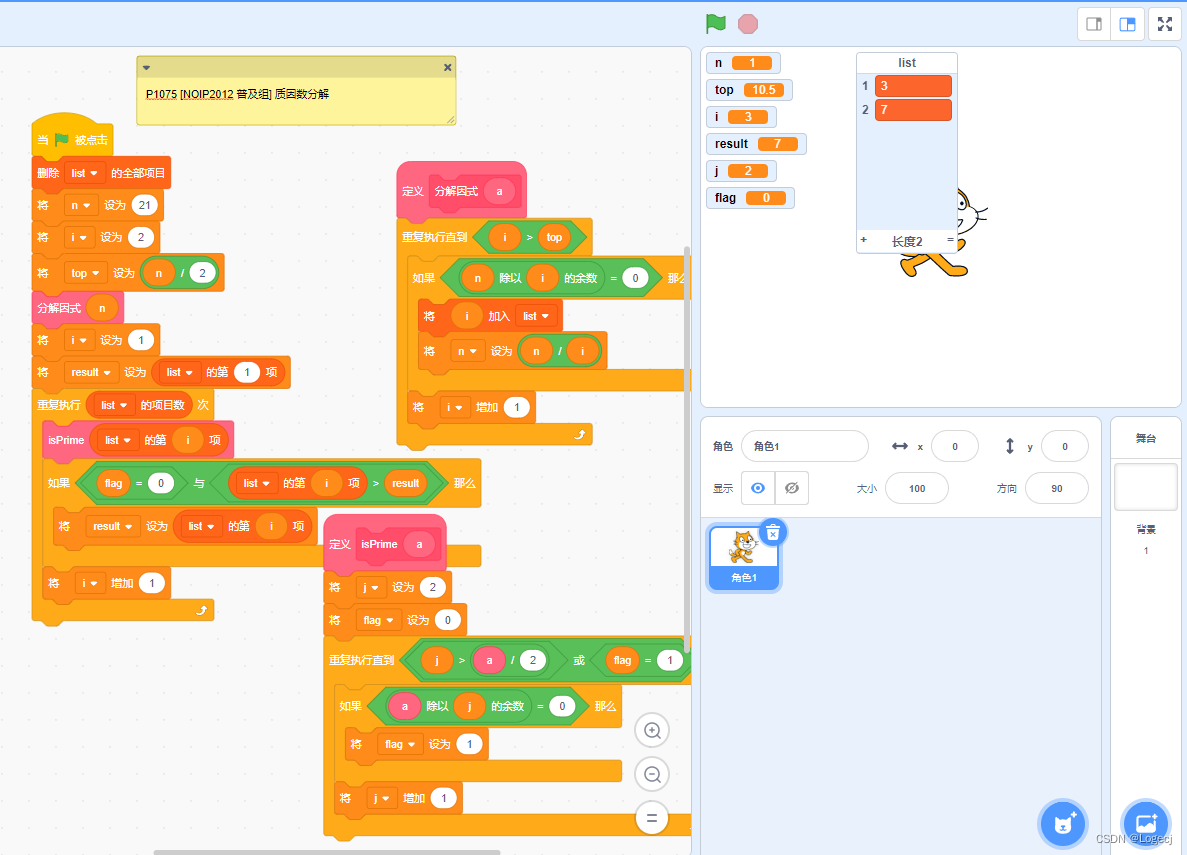Click the list monitor title header

(x=906, y=63)
